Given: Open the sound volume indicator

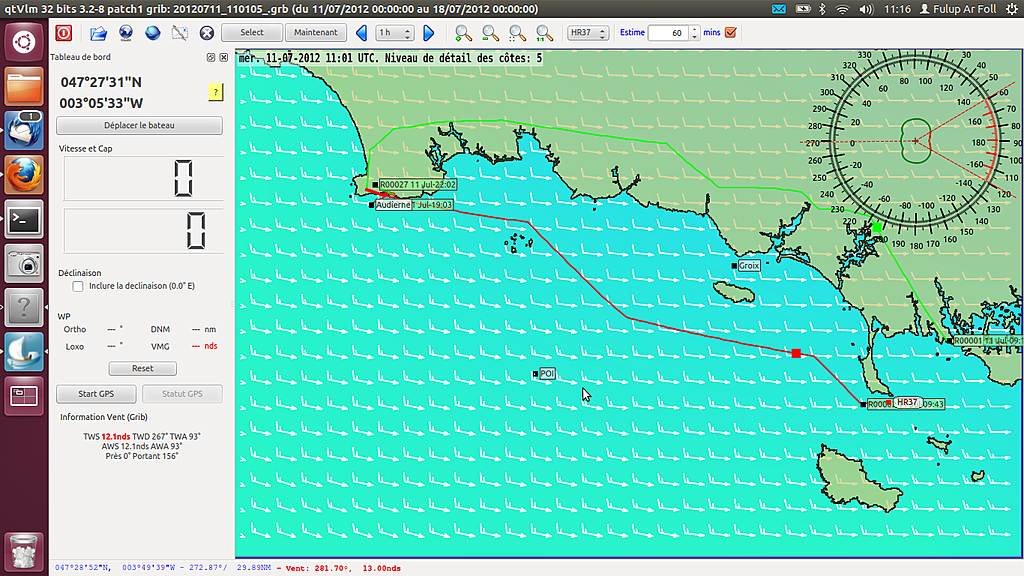Looking at the screenshot, I should [x=867, y=9].
